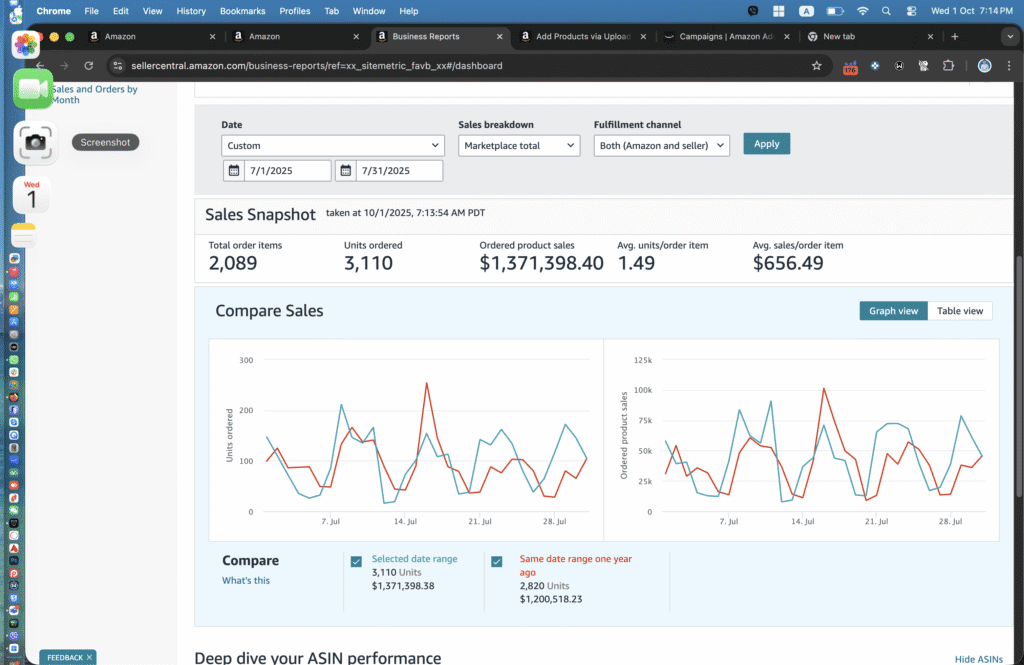Open a new tab with plus button

(x=955, y=36)
